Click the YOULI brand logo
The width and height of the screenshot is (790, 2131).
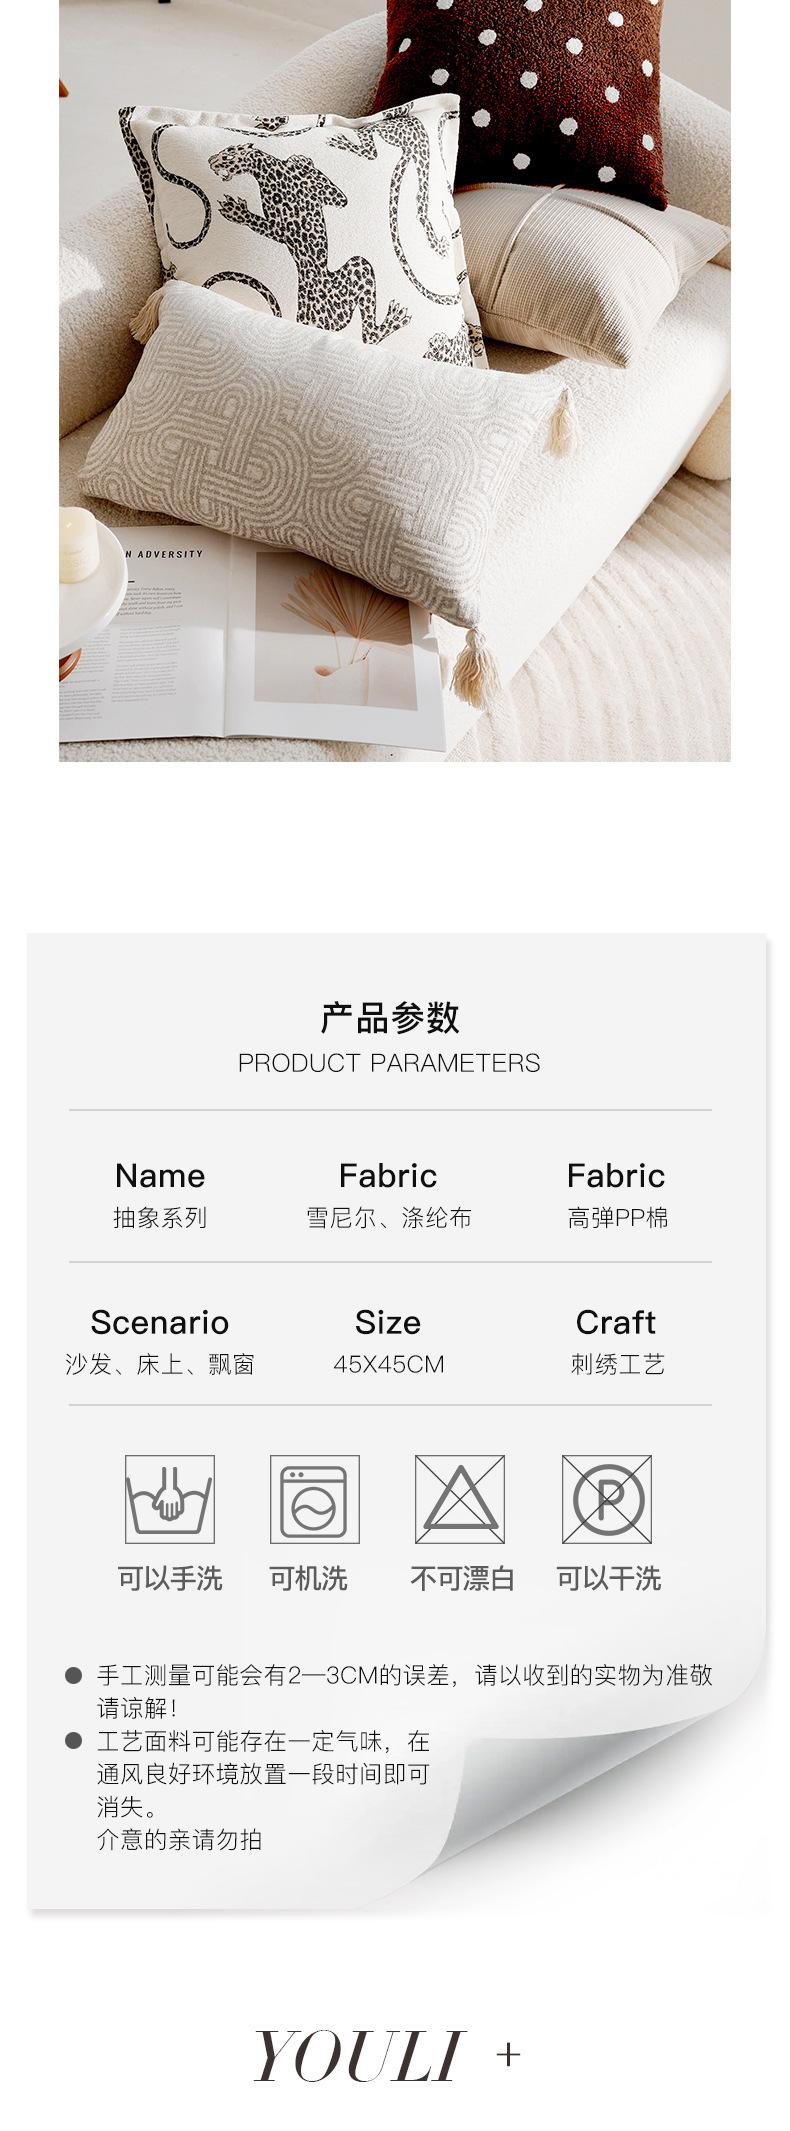point(359,2056)
